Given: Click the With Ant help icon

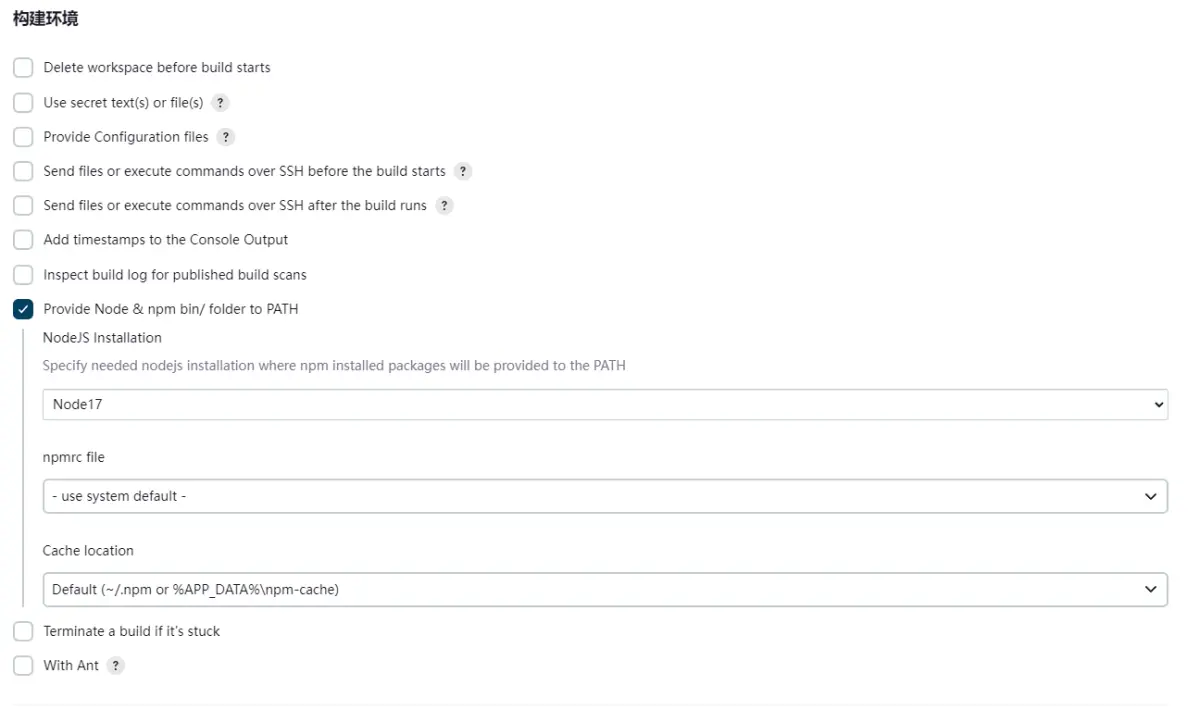Looking at the screenshot, I should pos(116,666).
